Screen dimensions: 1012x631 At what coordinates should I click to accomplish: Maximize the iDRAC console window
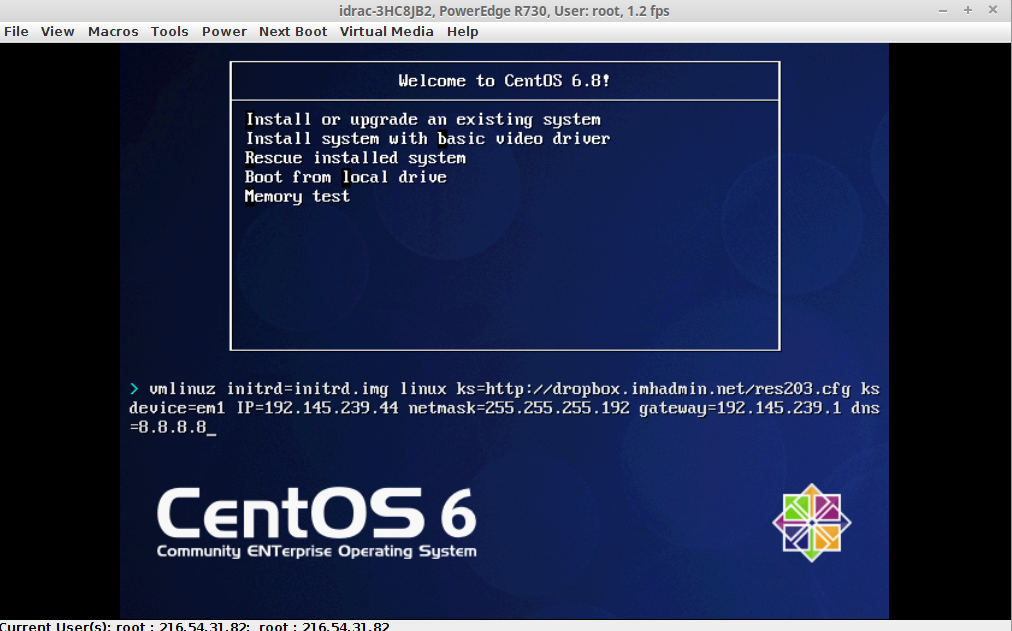pos(968,10)
